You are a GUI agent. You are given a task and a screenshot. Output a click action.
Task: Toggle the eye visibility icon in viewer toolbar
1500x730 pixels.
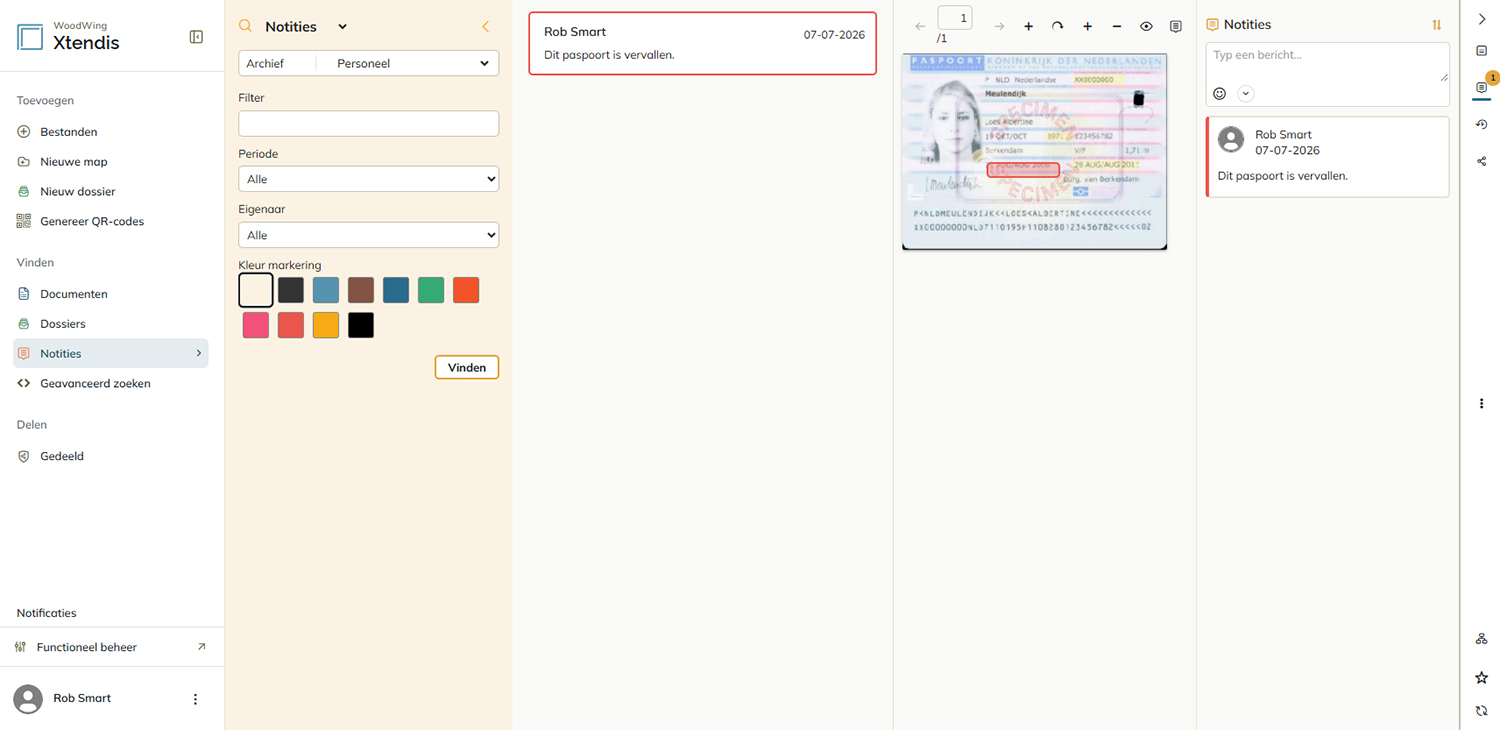[1146, 26]
